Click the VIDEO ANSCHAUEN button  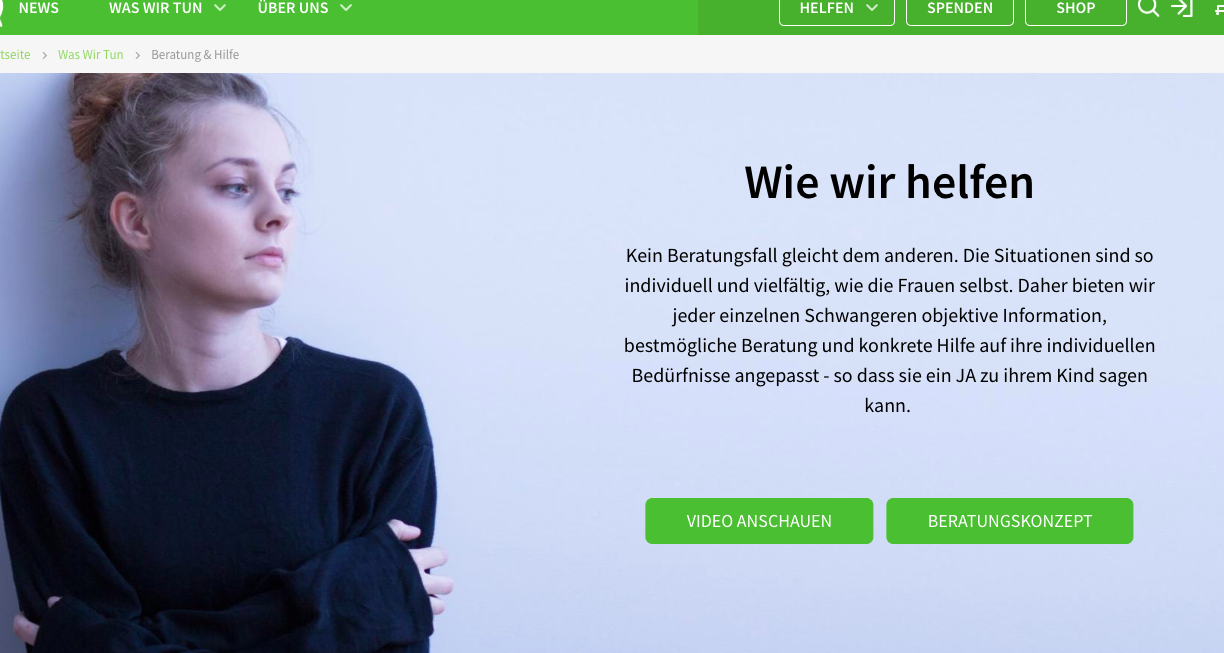(x=759, y=521)
